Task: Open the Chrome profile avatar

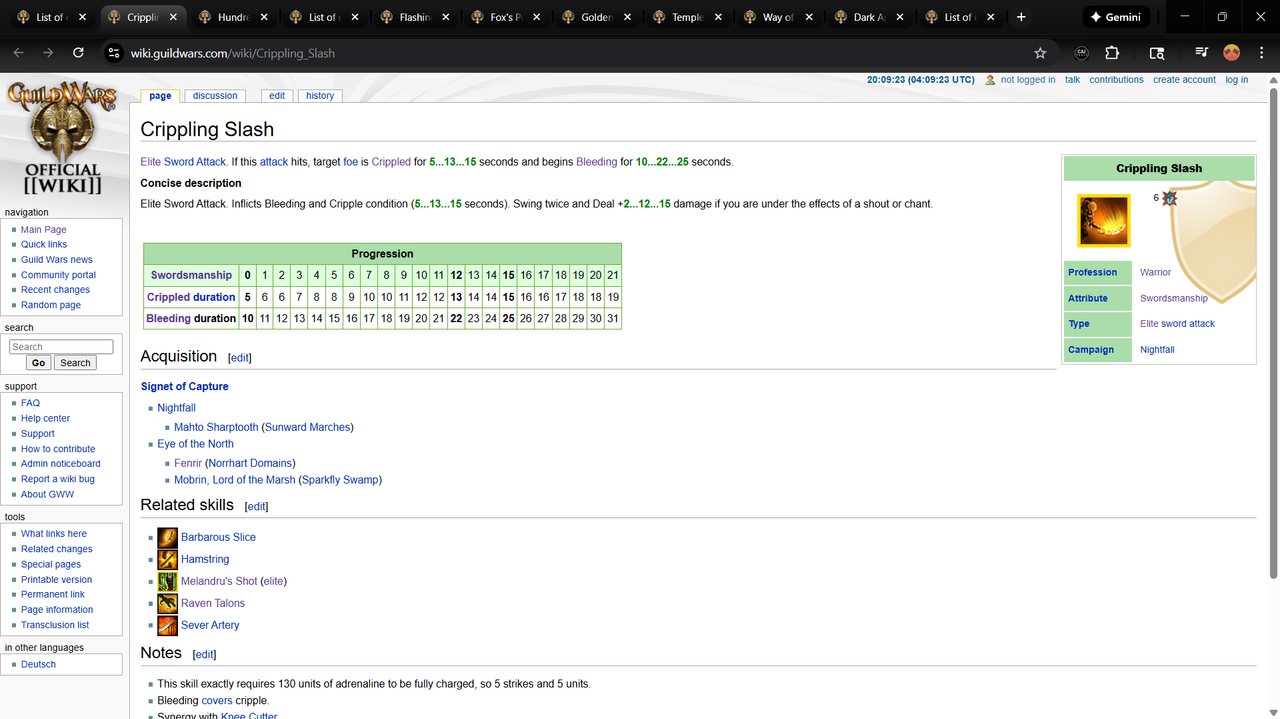Action: 1231,53
